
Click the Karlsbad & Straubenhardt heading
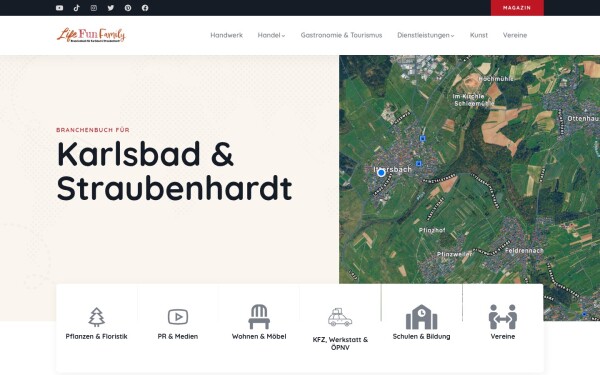point(174,171)
